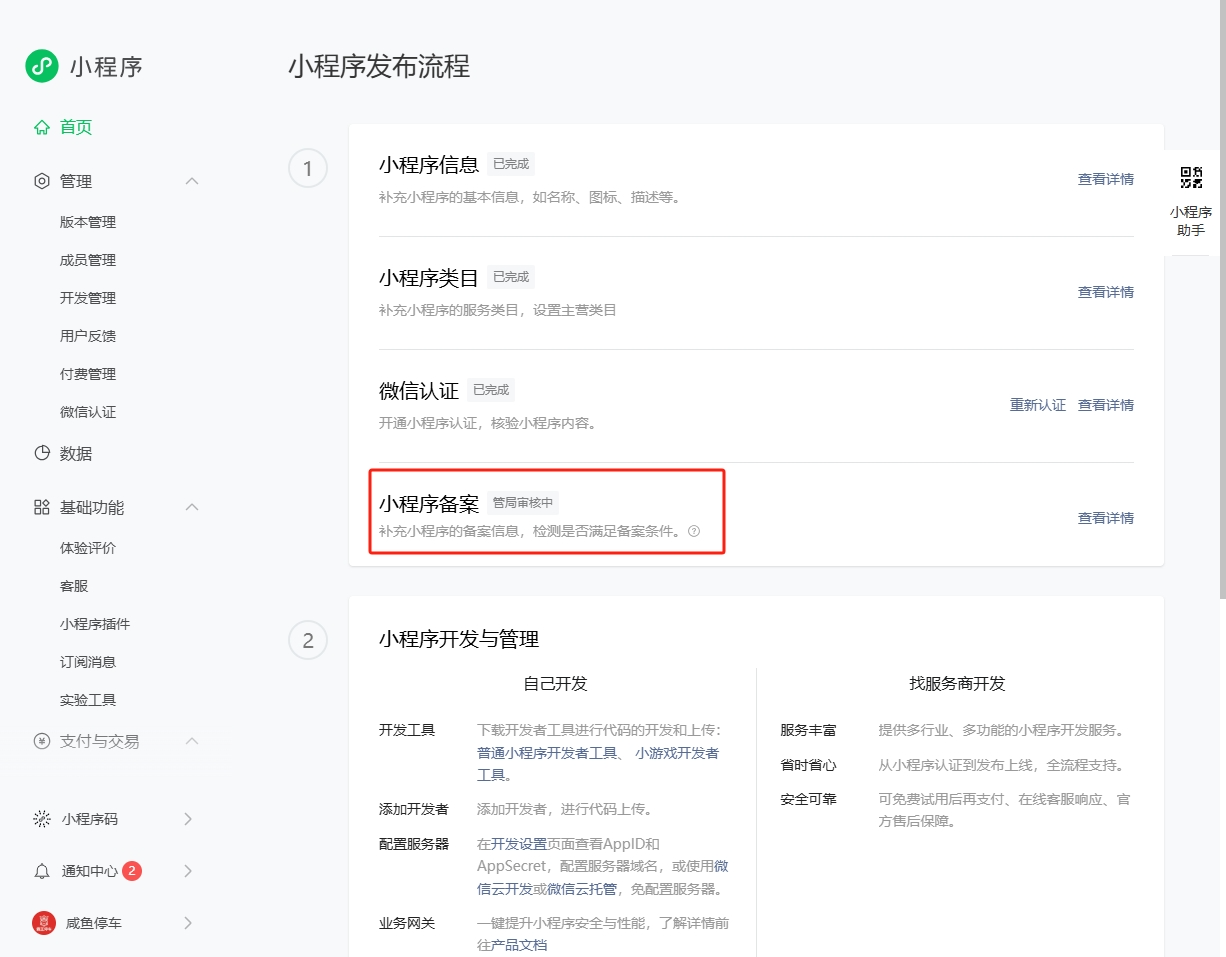This screenshot has width=1226, height=957.
Task: Click the pie chart icon beside 数据
Action: (x=42, y=453)
